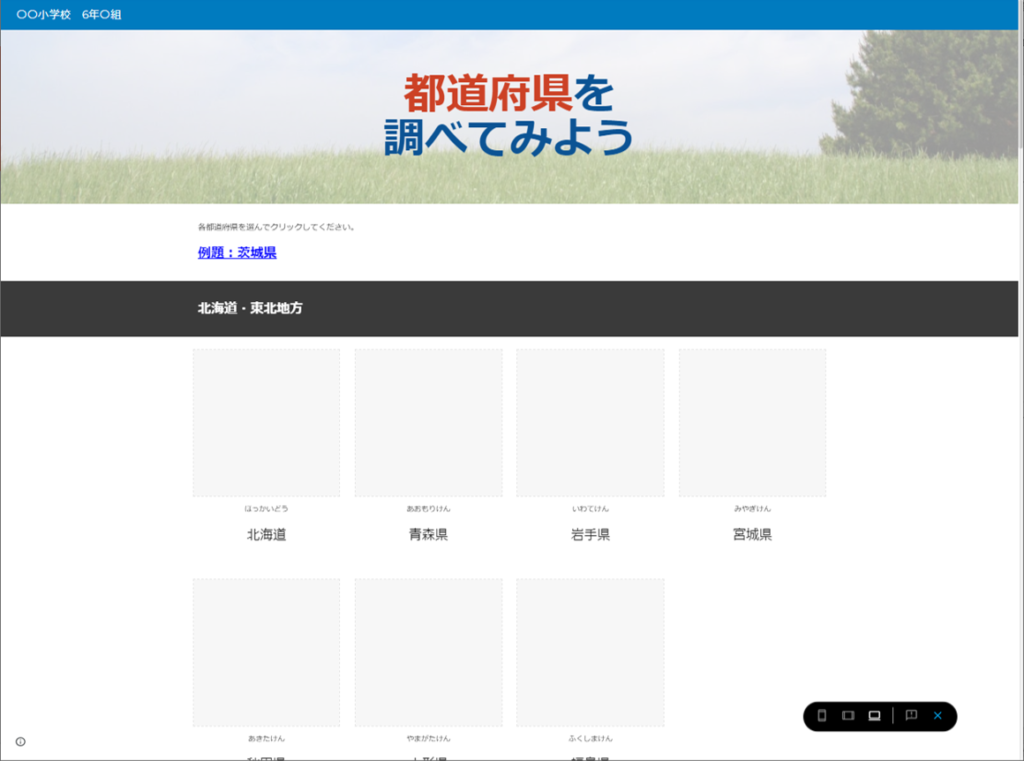The width and height of the screenshot is (1024, 761).
Task: Click the やまがたけん reading label
Action: (428, 738)
